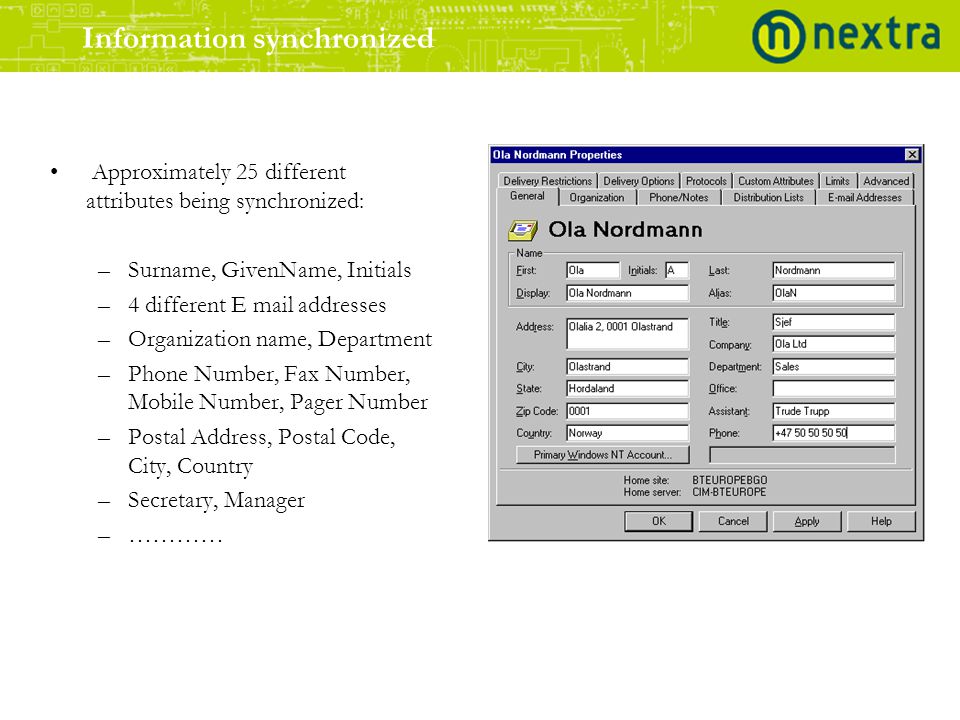
Task: Select the Alias field containing OlaN
Action: click(x=833, y=293)
